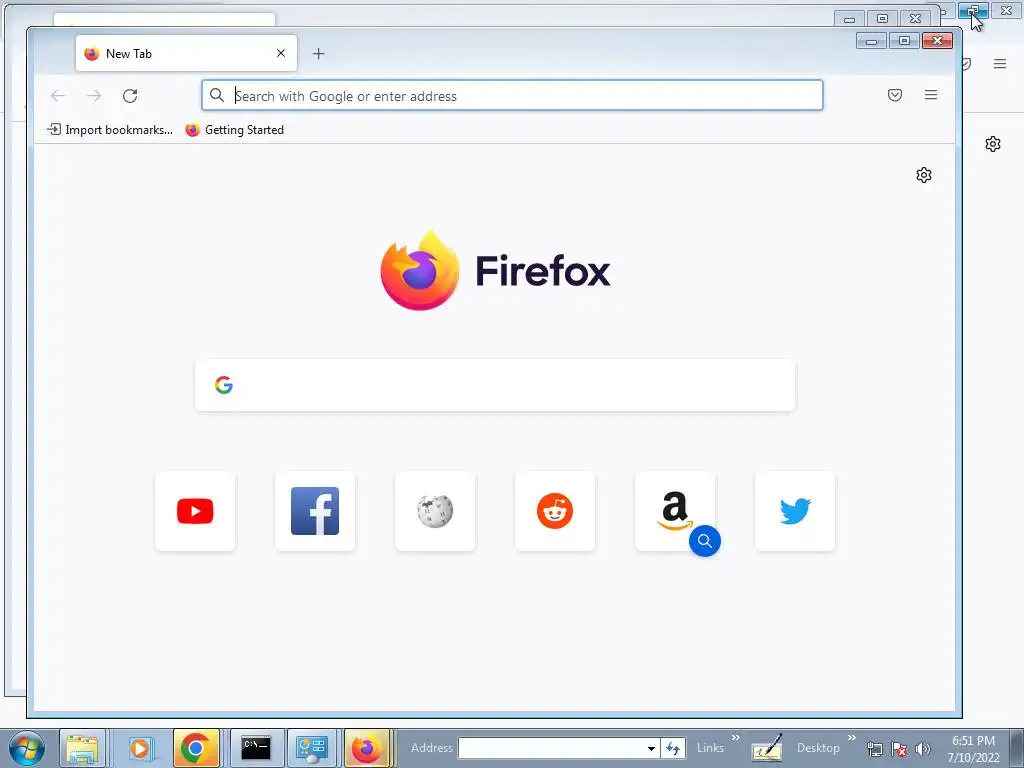Open the Reddit shortcut tile
This screenshot has width=1024, height=768.
(x=555, y=511)
